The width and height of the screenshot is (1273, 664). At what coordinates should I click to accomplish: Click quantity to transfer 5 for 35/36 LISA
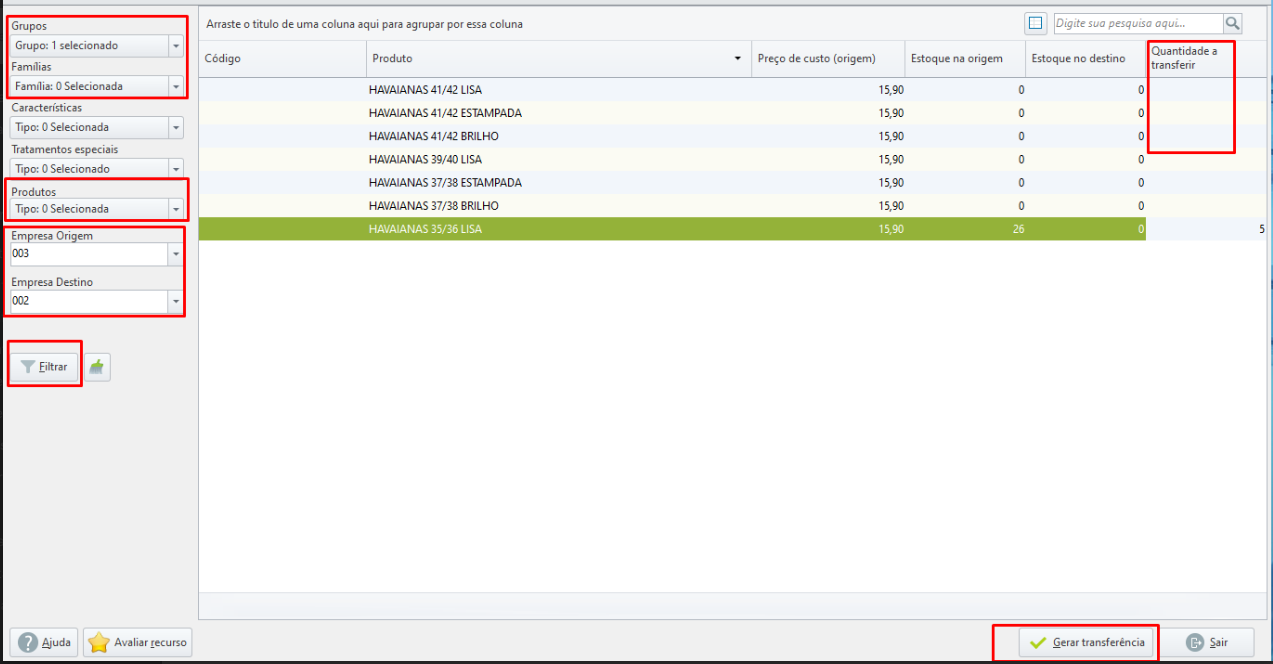(1261, 229)
